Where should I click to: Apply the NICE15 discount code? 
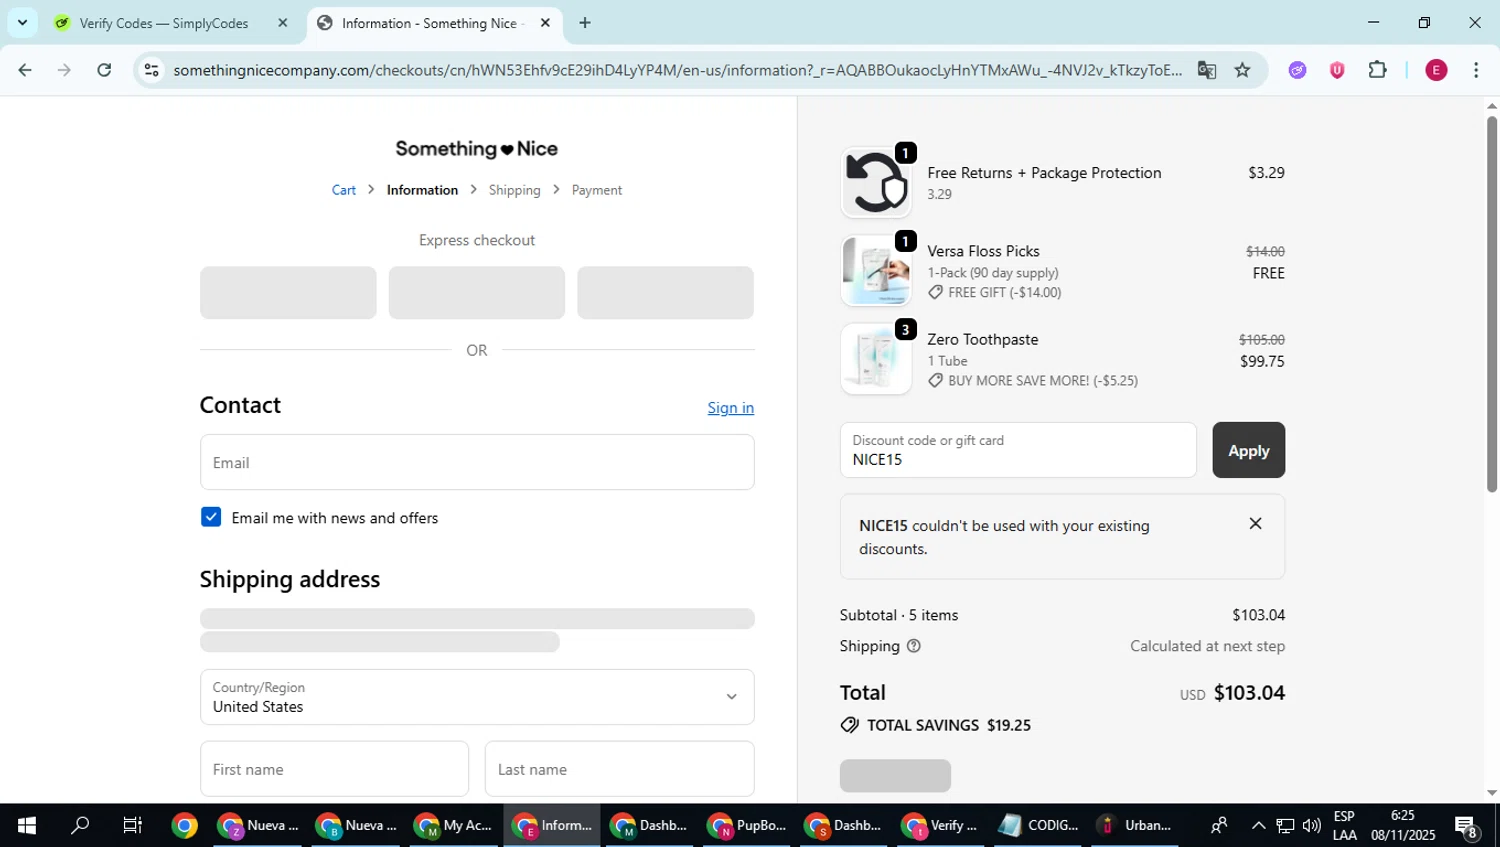[x=1249, y=450]
